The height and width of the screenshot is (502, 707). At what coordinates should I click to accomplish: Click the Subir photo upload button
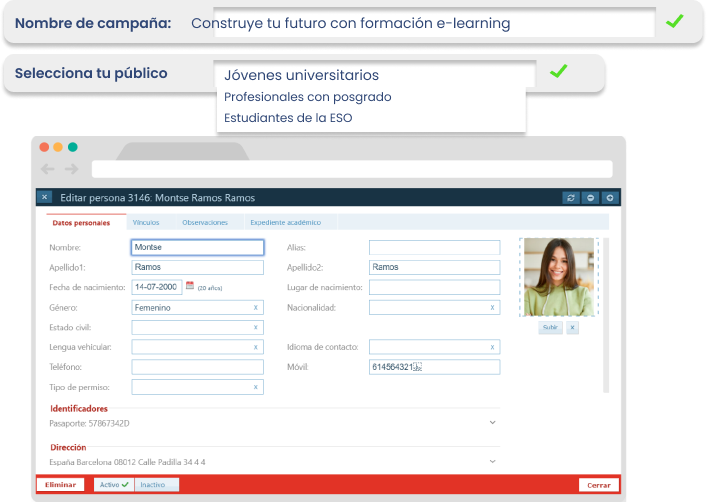[551, 327]
